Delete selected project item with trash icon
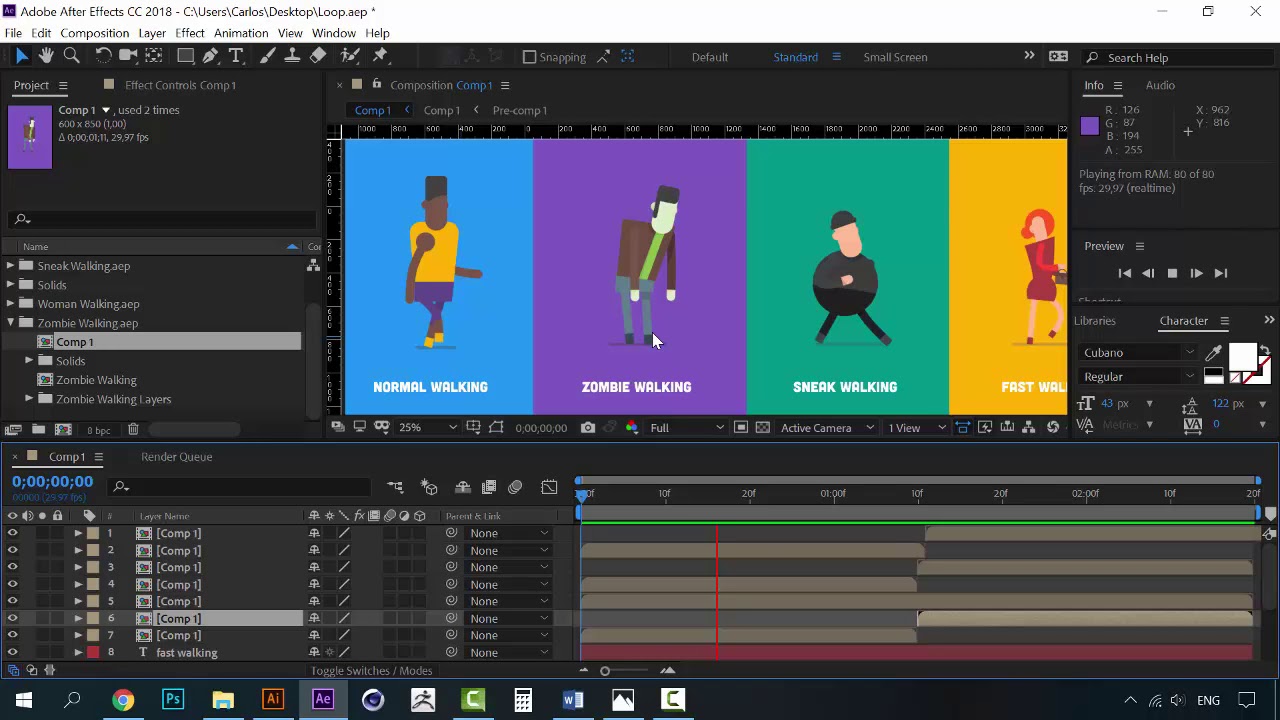1280x720 pixels. [133, 430]
